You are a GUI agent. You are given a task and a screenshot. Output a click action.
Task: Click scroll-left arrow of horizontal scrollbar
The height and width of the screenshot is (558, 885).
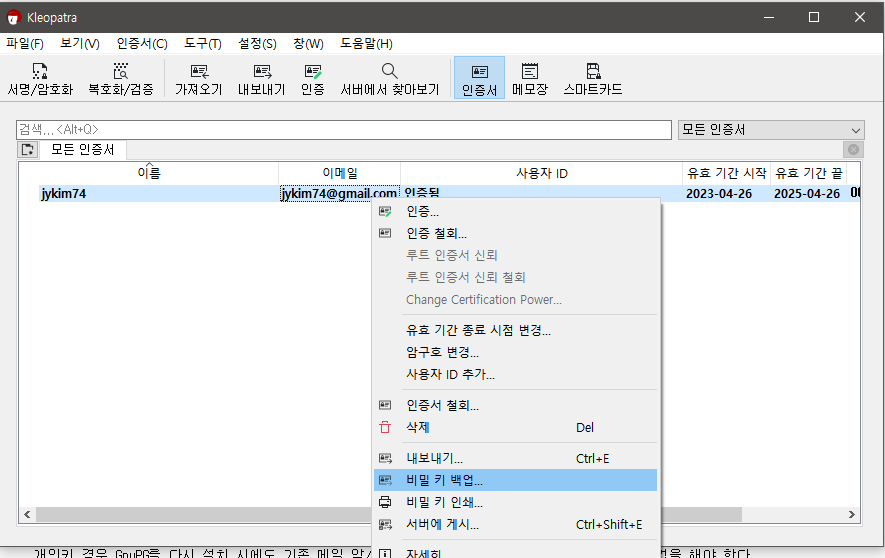point(27,515)
